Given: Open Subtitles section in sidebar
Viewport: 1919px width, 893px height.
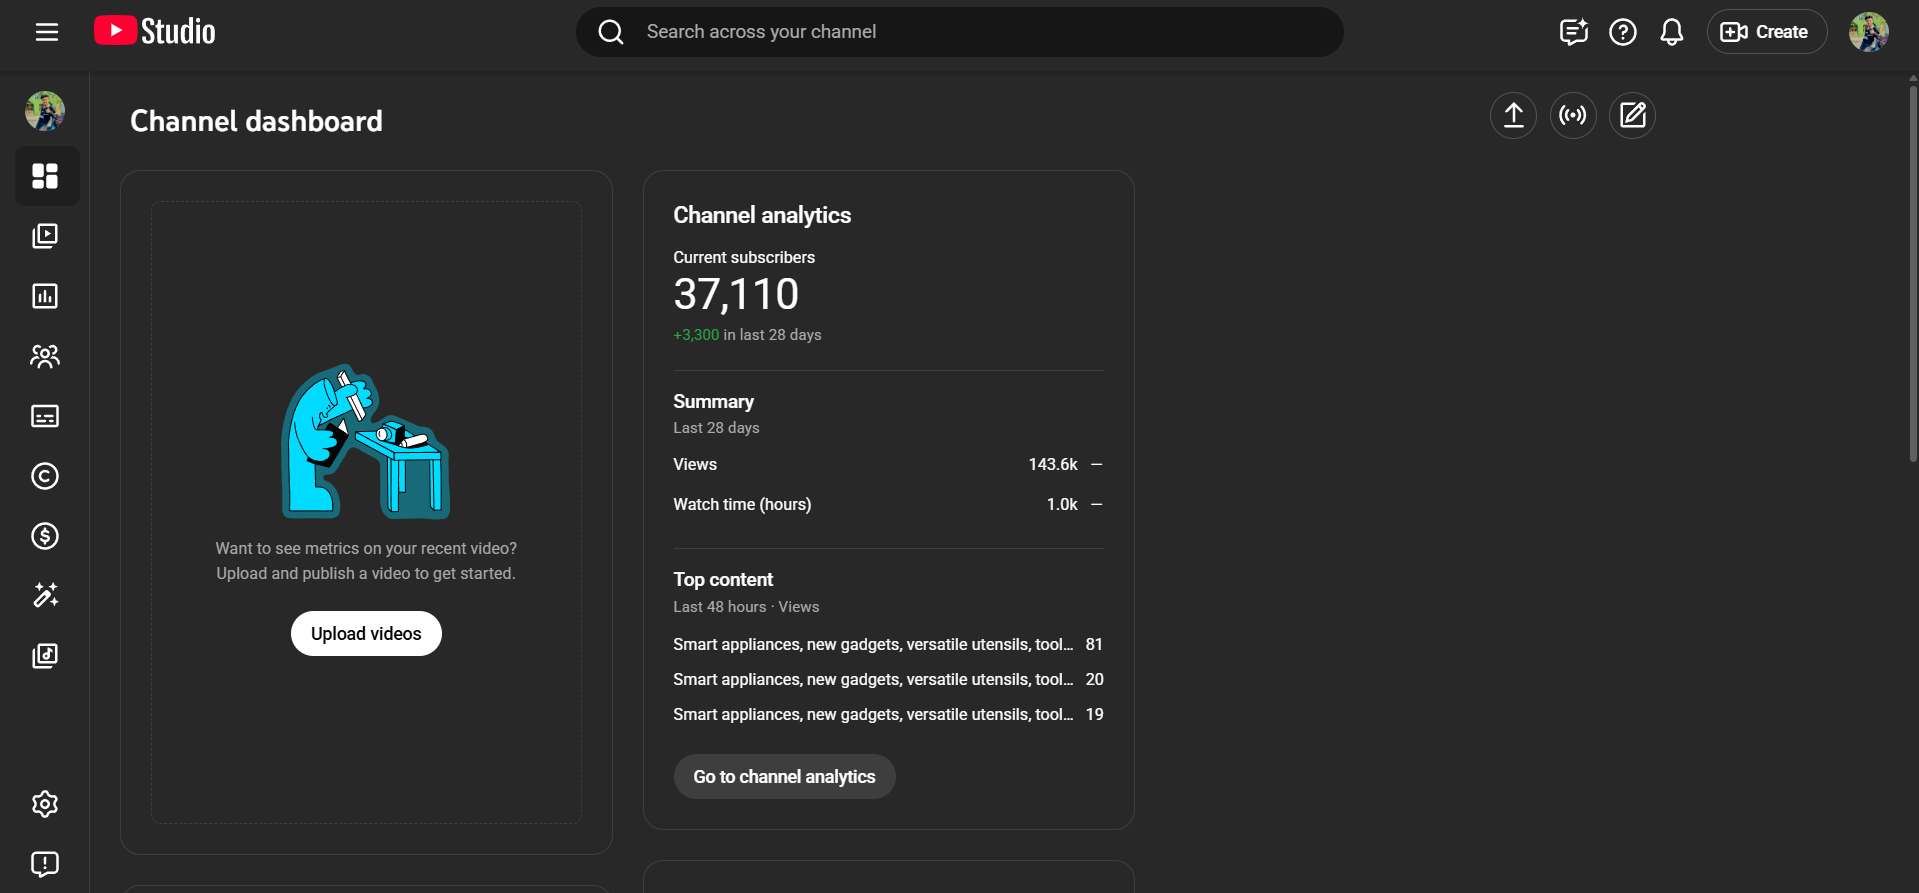Looking at the screenshot, I should [45, 416].
